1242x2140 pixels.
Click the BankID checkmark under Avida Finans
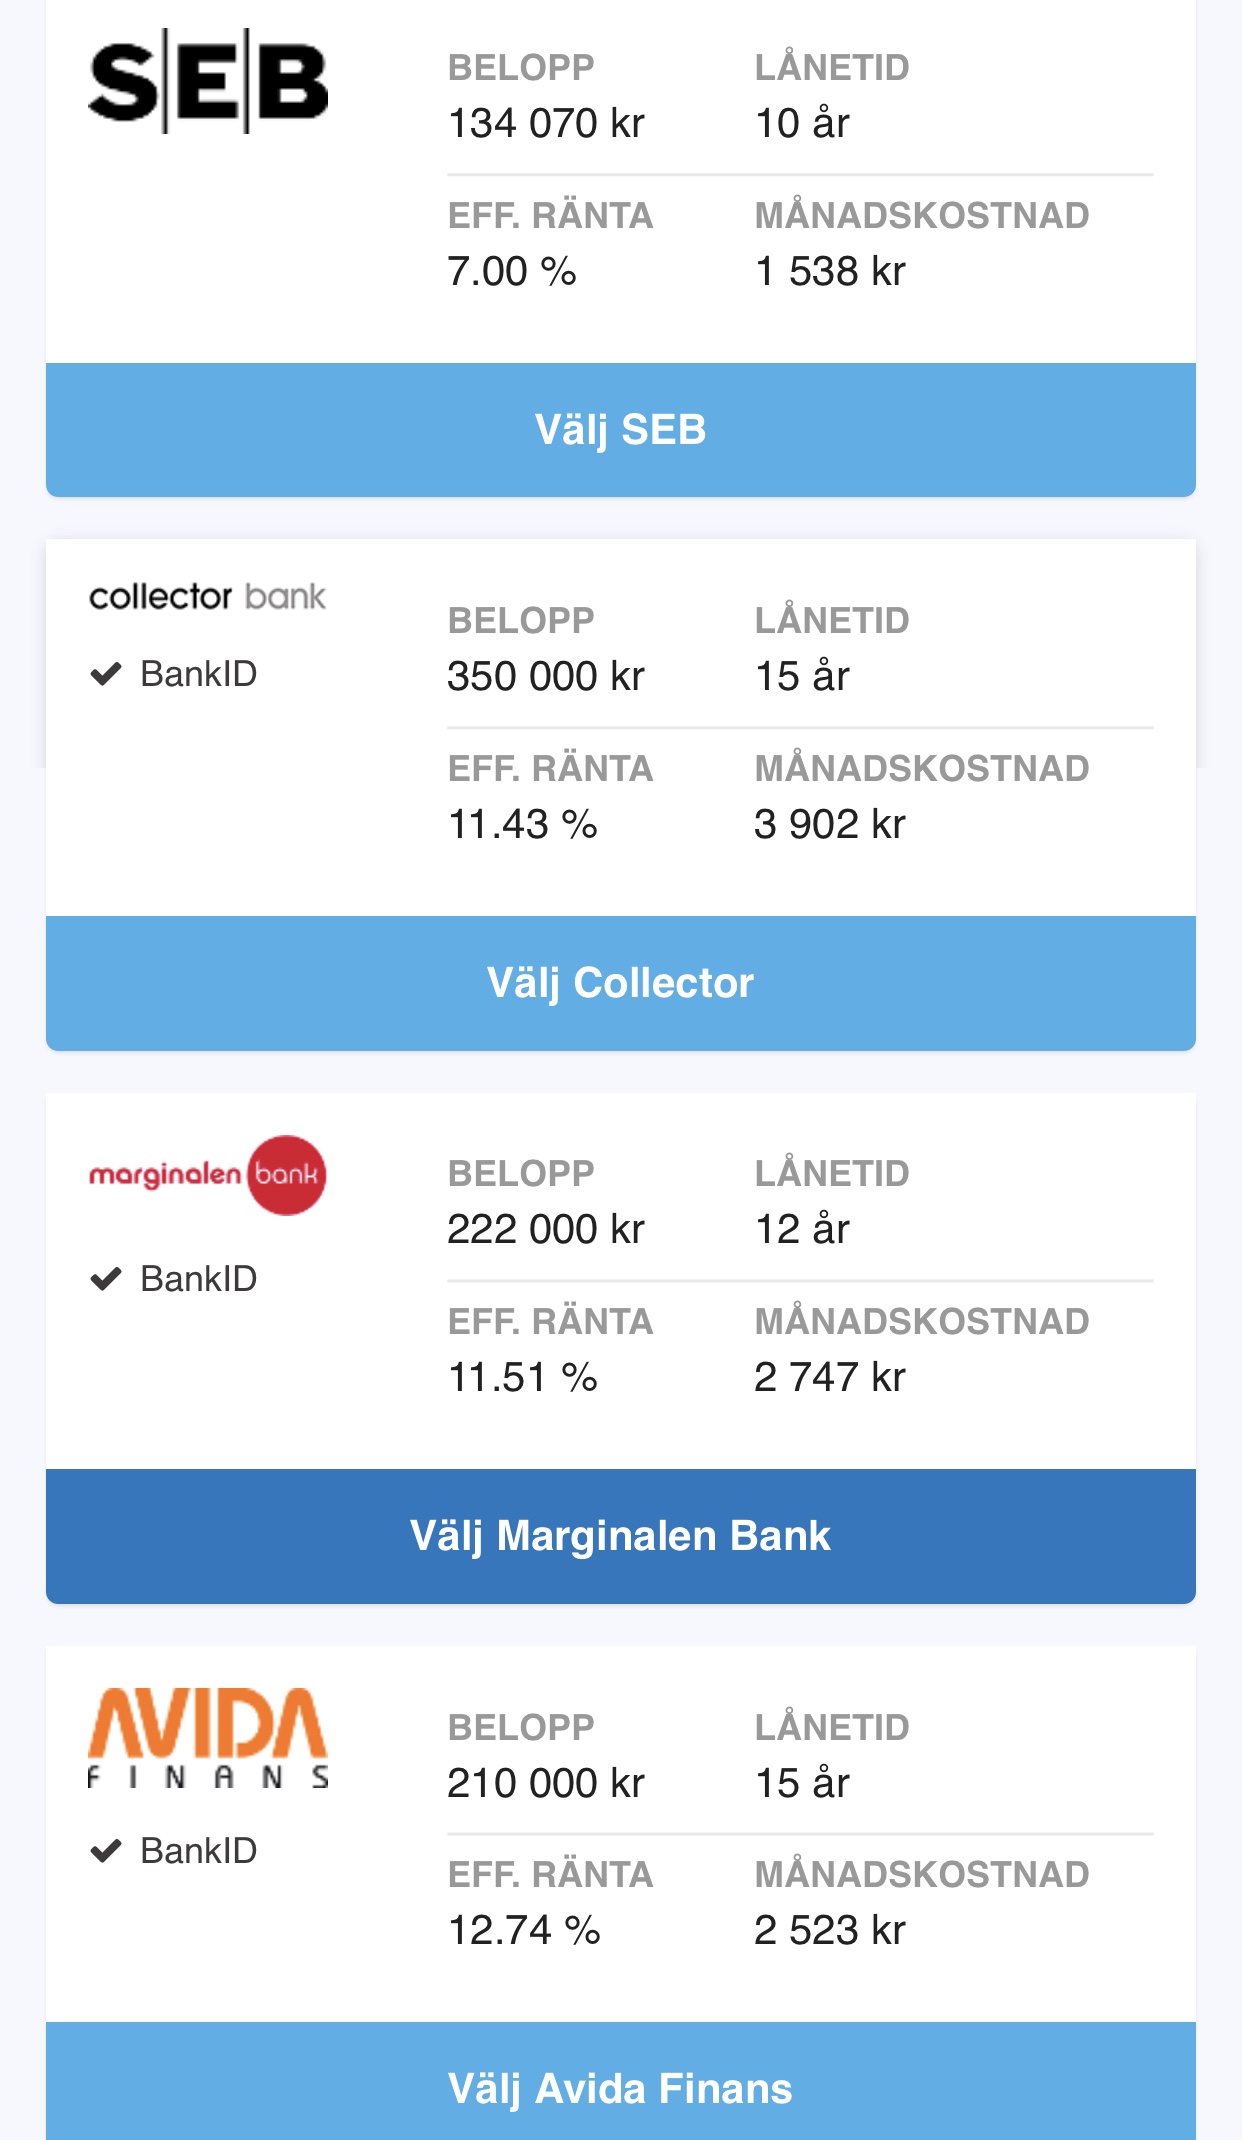106,1851
